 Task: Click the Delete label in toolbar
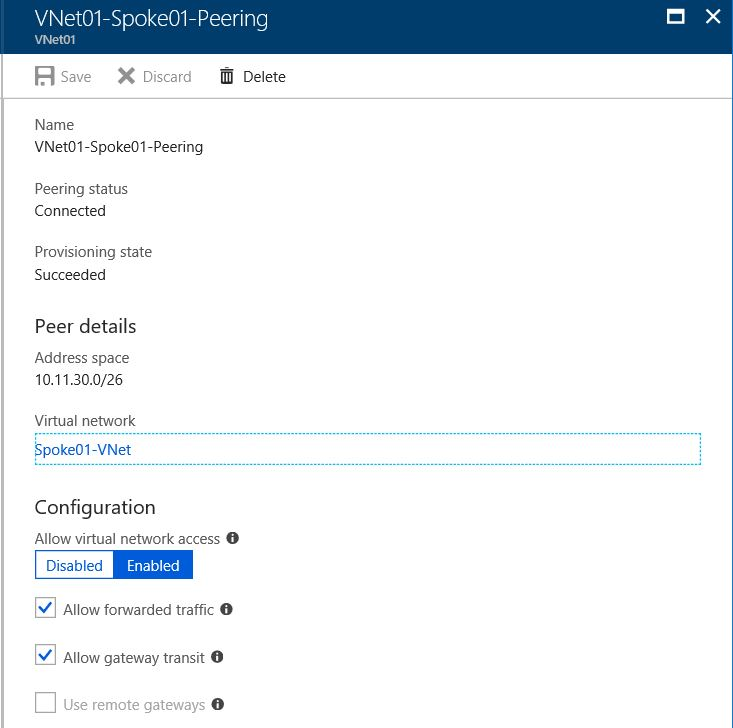click(264, 77)
